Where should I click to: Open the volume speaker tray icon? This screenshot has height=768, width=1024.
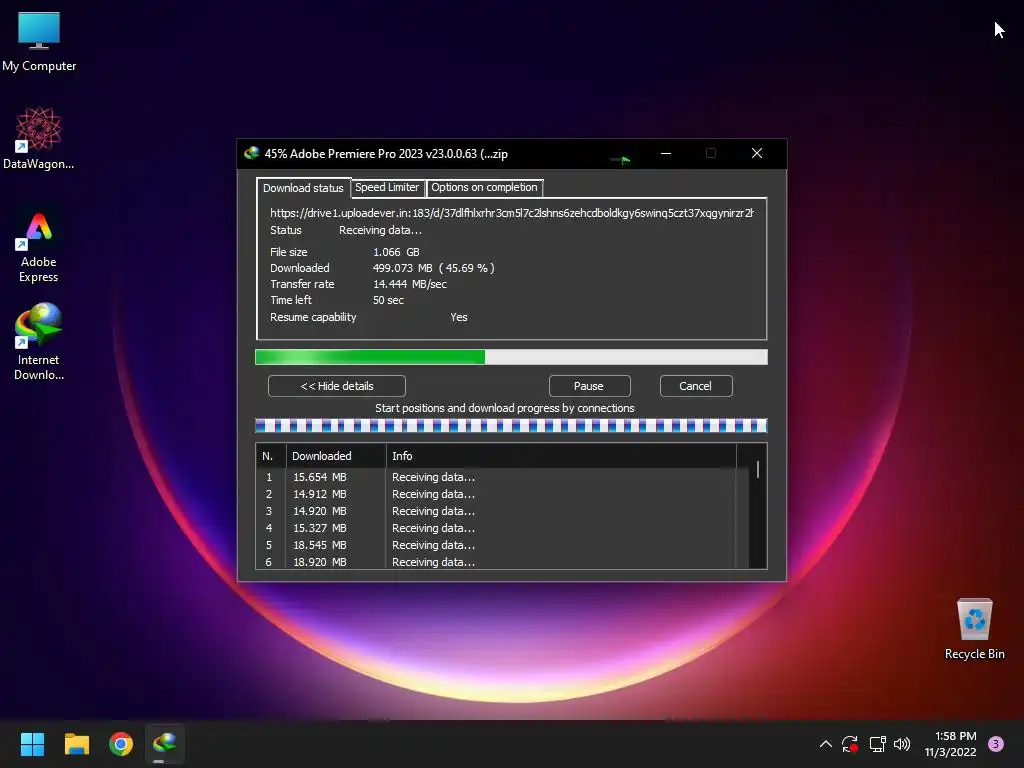click(902, 744)
